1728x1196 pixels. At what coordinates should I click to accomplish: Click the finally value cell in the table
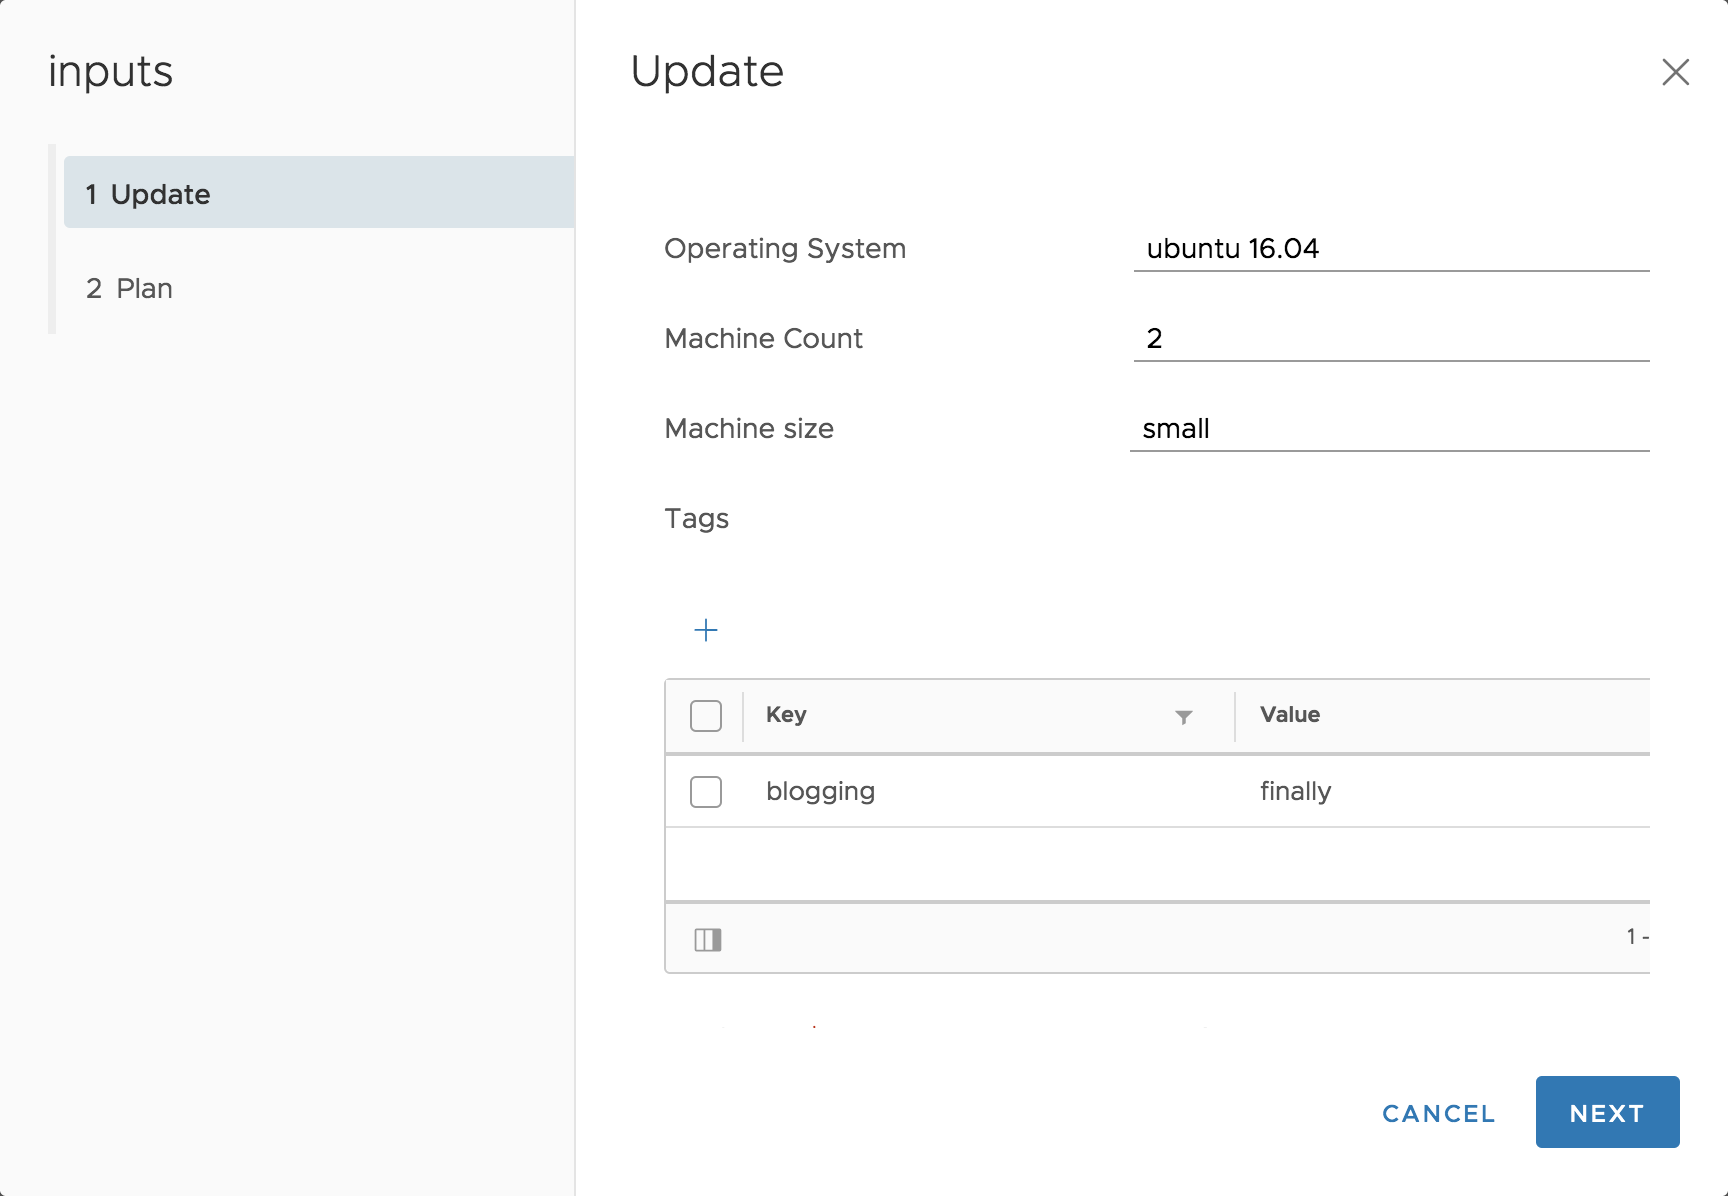pos(1295,791)
